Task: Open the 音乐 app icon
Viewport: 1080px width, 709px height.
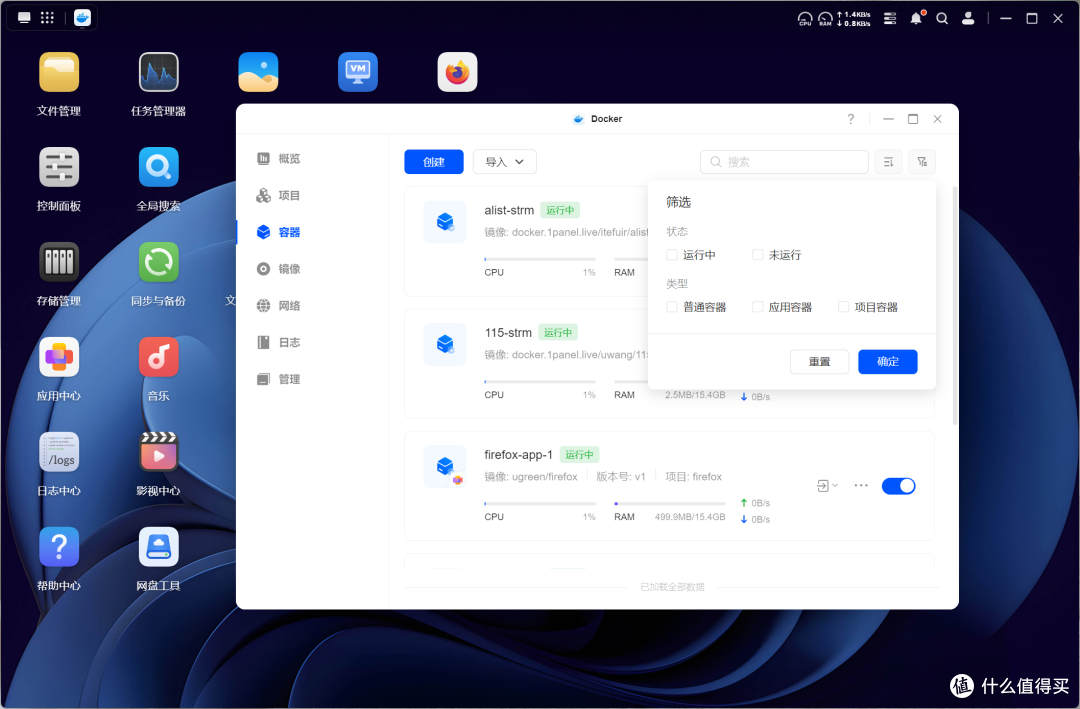Action: point(158,358)
